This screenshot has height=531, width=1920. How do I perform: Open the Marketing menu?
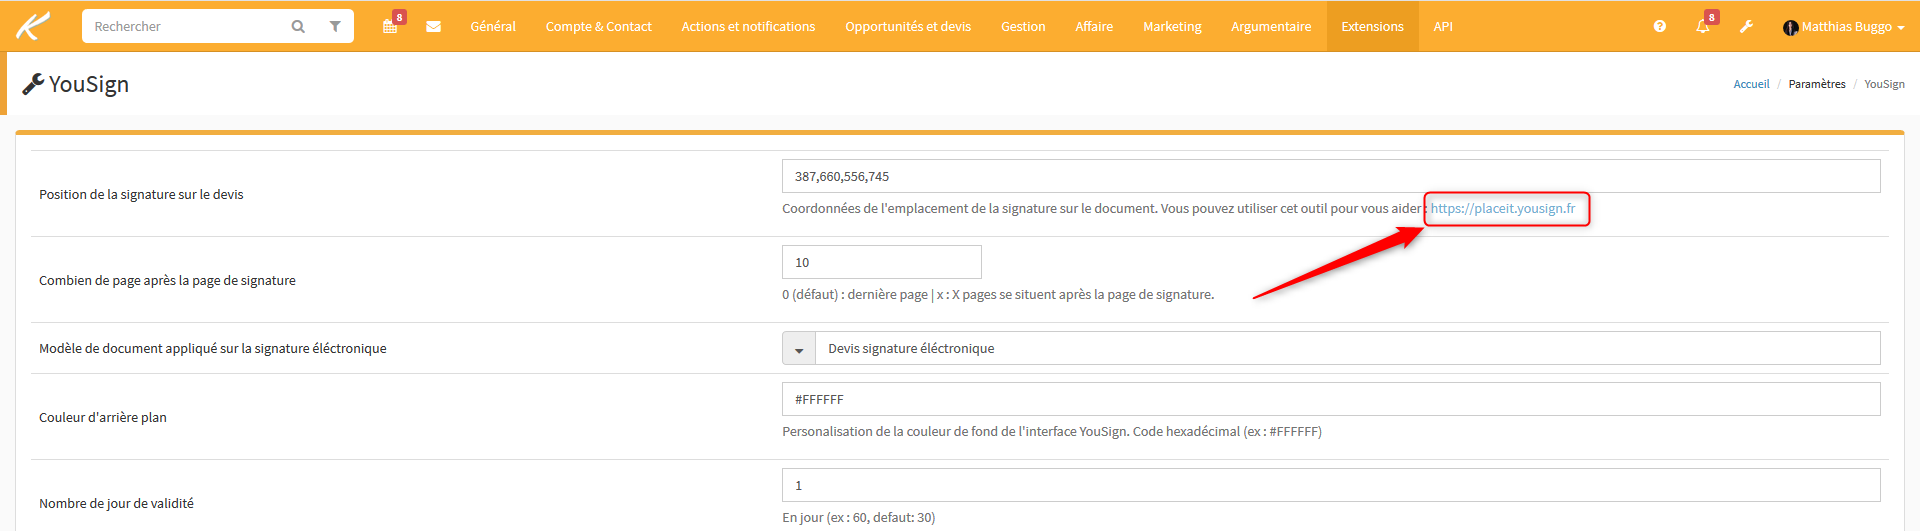point(1172,27)
